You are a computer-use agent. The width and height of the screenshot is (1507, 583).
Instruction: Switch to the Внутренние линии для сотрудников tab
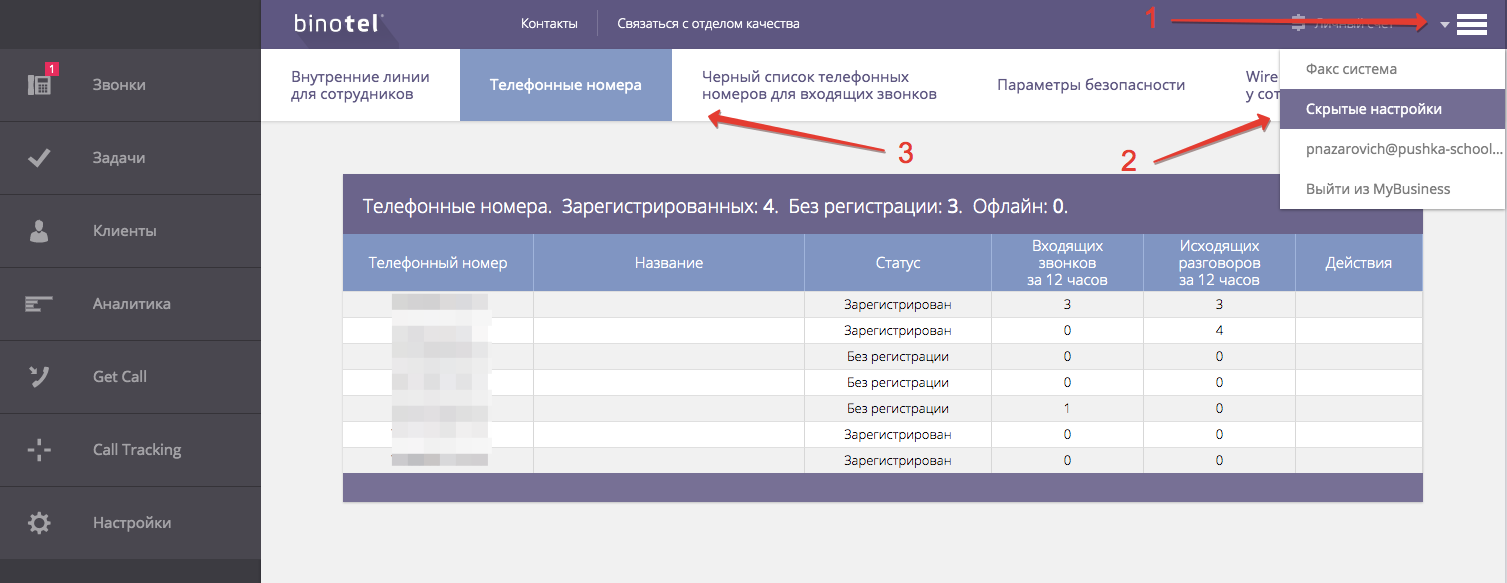(x=360, y=85)
